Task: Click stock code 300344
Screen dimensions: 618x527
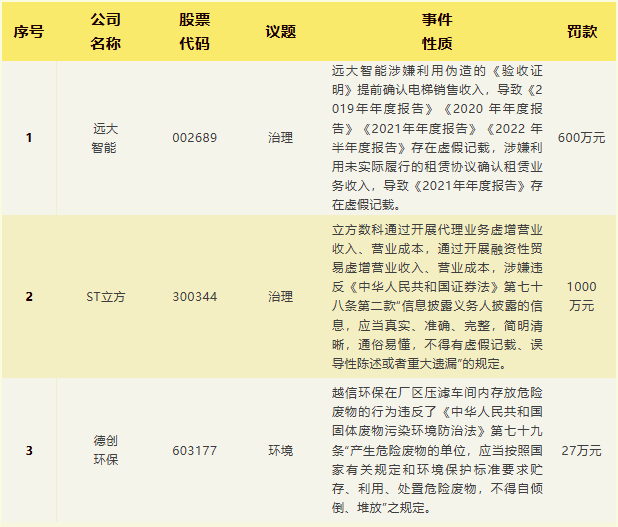Action: point(194,297)
